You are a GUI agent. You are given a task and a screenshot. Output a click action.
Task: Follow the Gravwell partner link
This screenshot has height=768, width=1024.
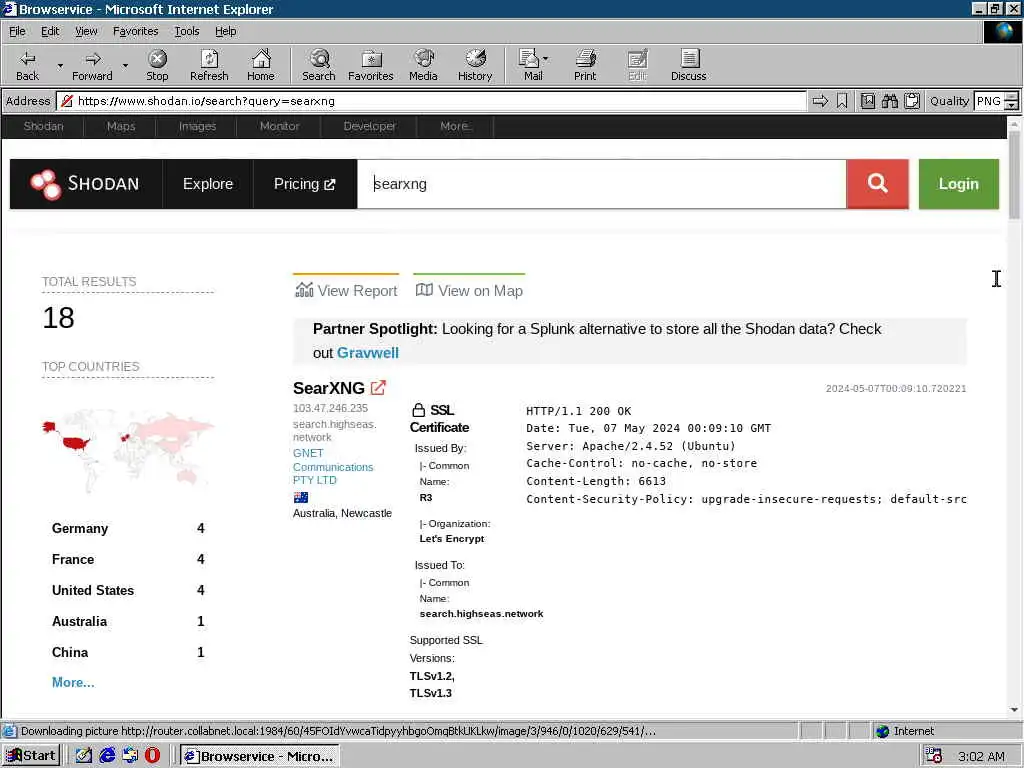tap(368, 353)
